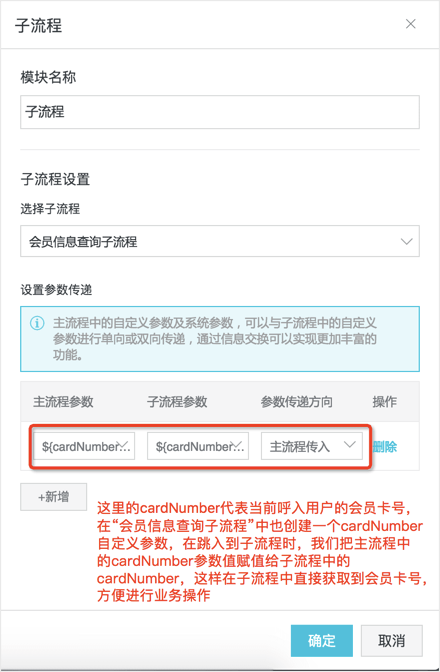The width and height of the screenshot is (440, 672).
Task: Click the 参数传递方向 column header
Action: point(296,402)
